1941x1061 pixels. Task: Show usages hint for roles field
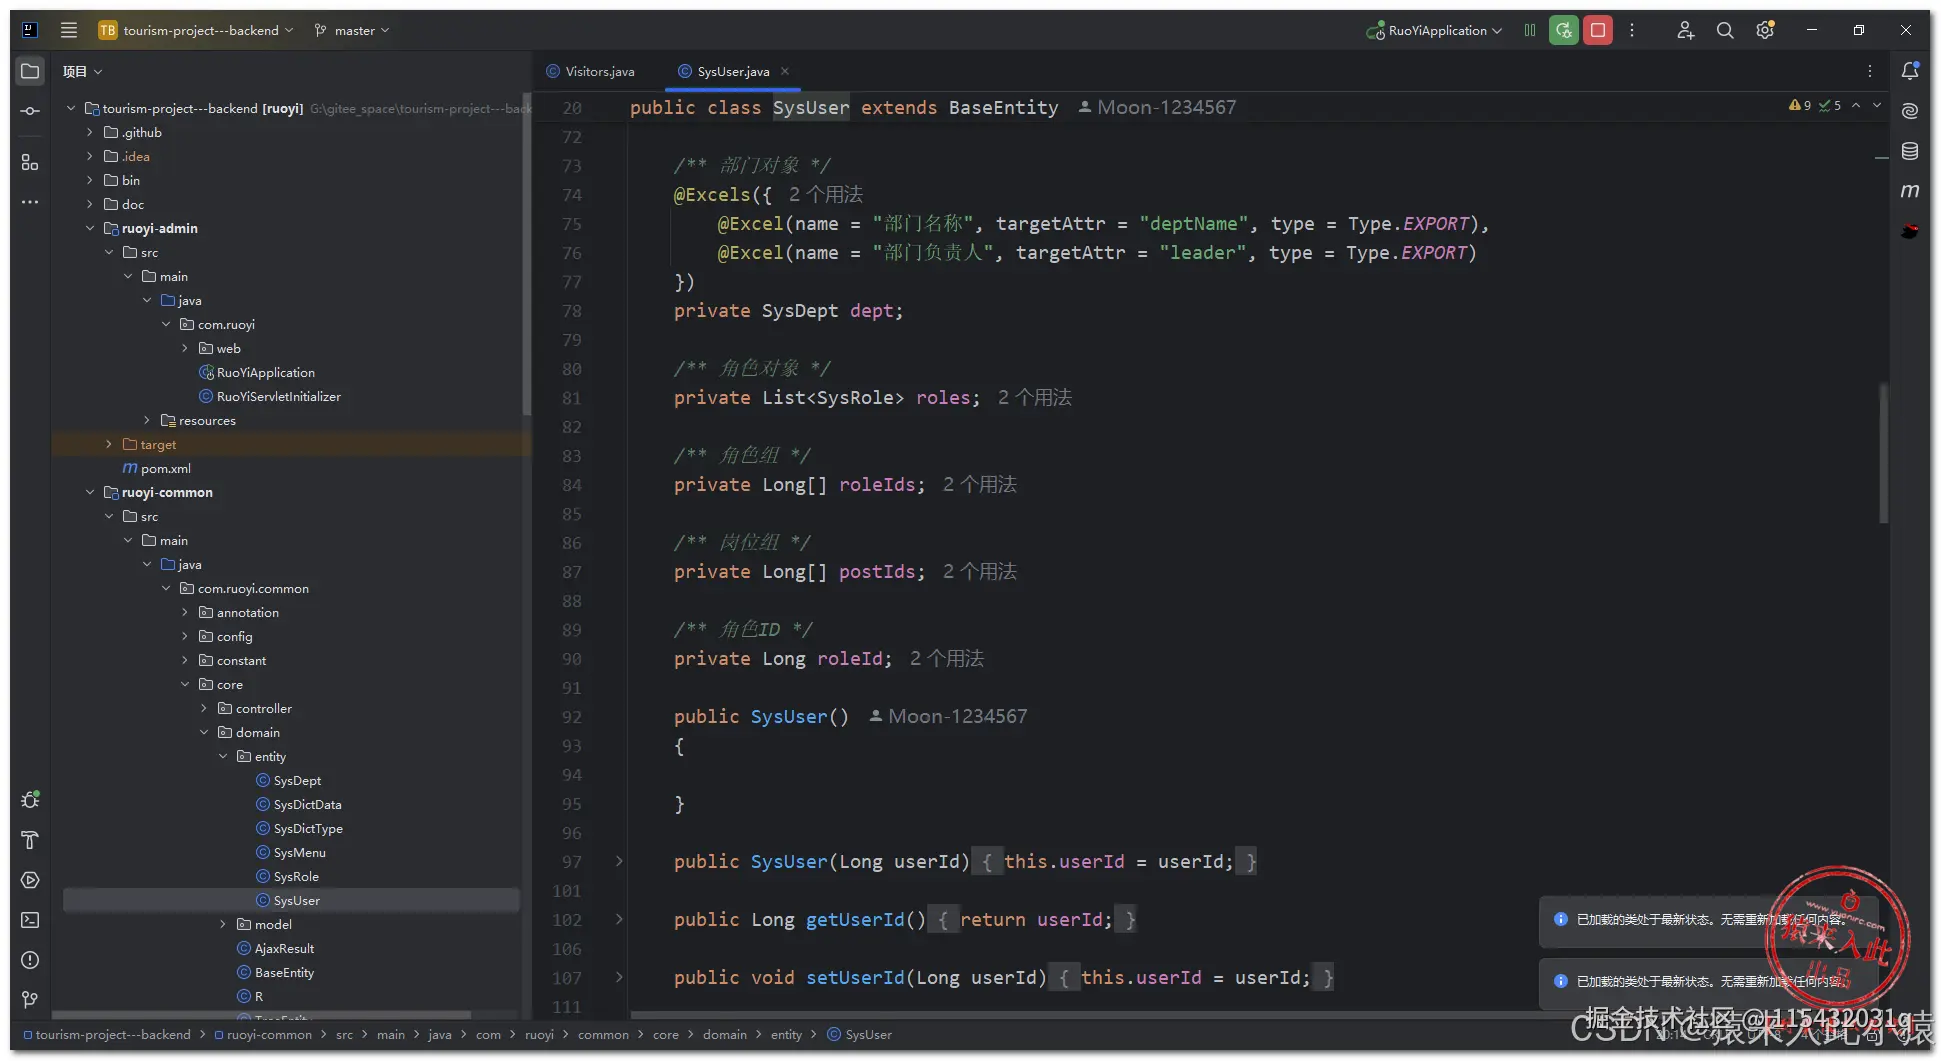[1035, 397]
